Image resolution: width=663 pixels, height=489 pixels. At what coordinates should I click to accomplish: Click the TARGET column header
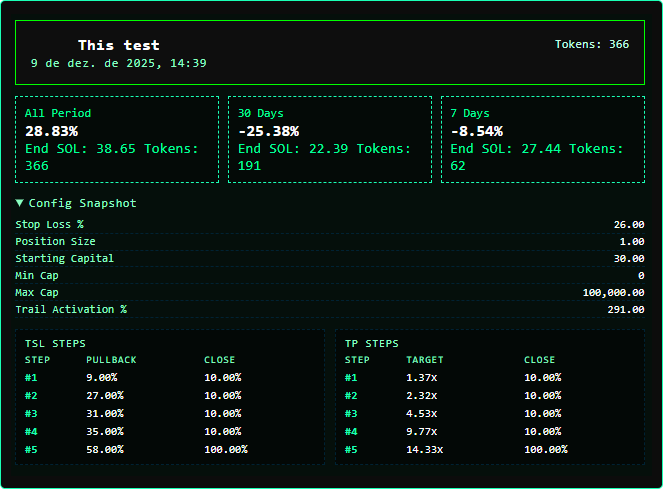pyautogui.click(x=425, y=360)
